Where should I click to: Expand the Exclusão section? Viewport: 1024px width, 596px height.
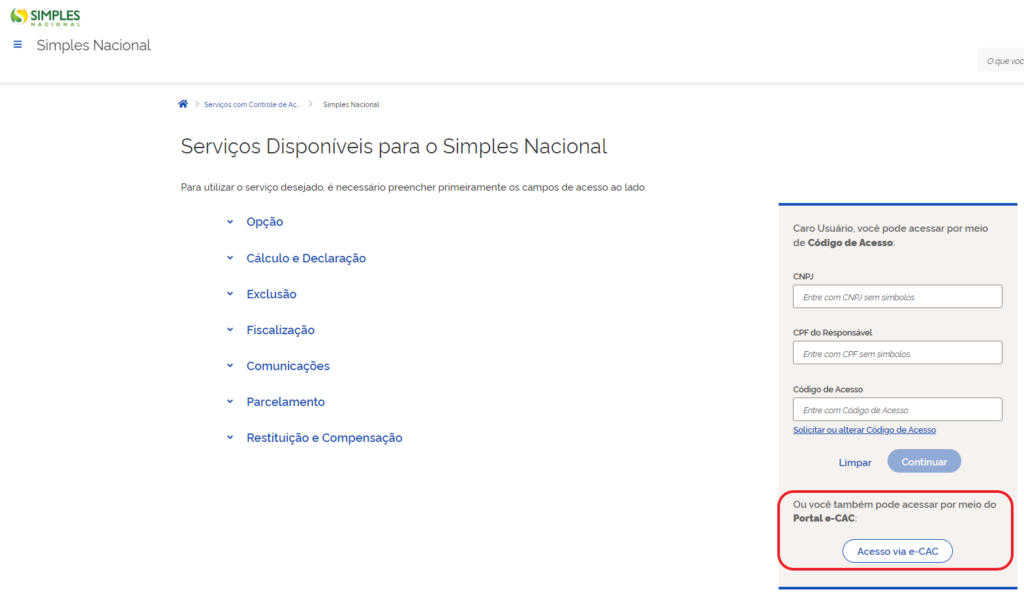(x=271, y=294)
